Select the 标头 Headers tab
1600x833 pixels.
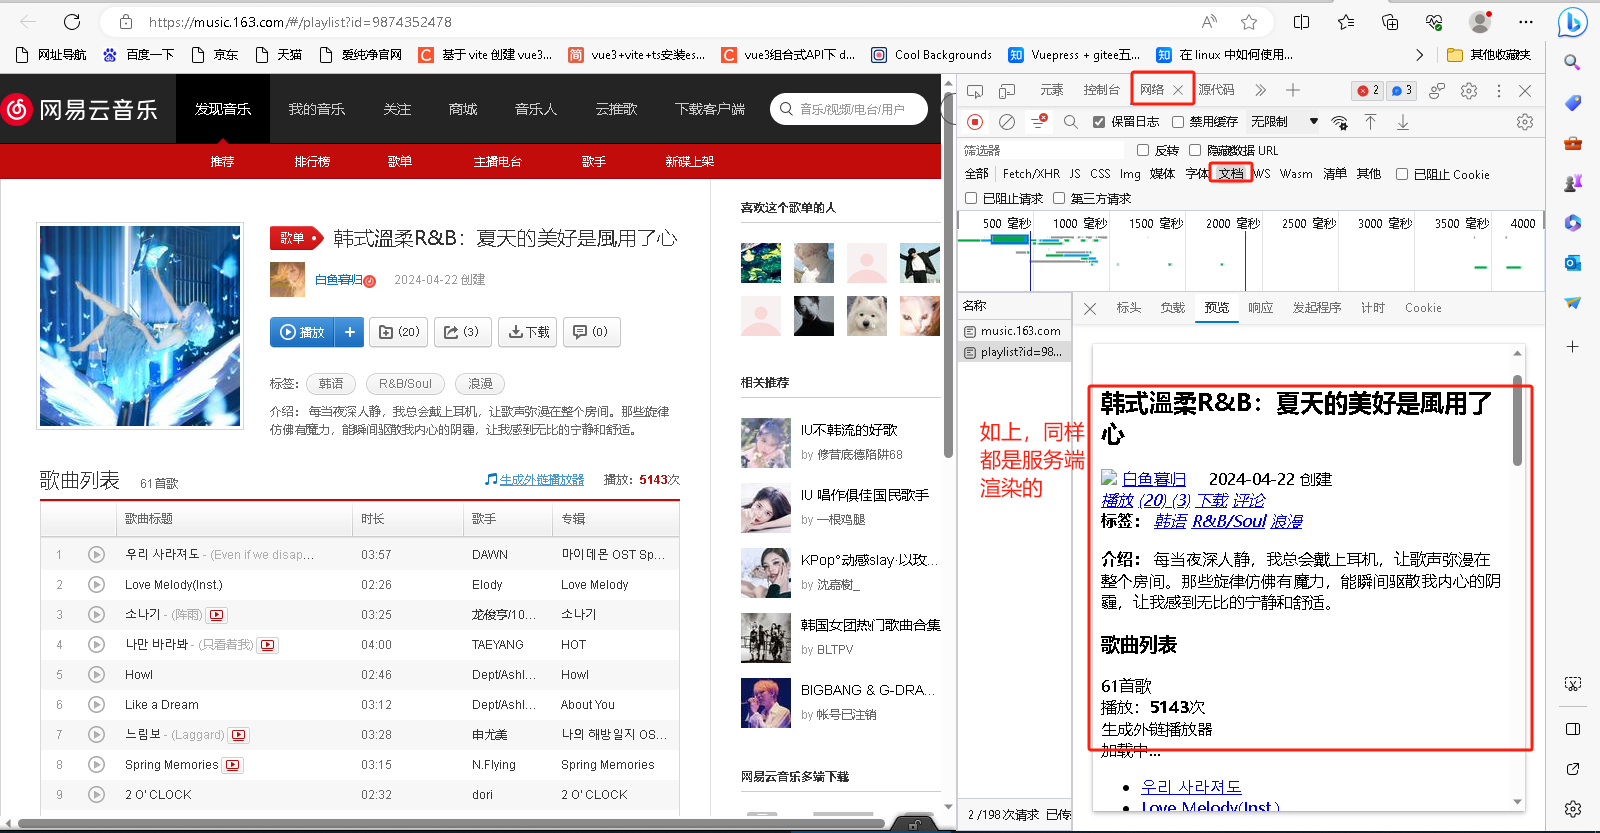click(x=1129, y=308)
